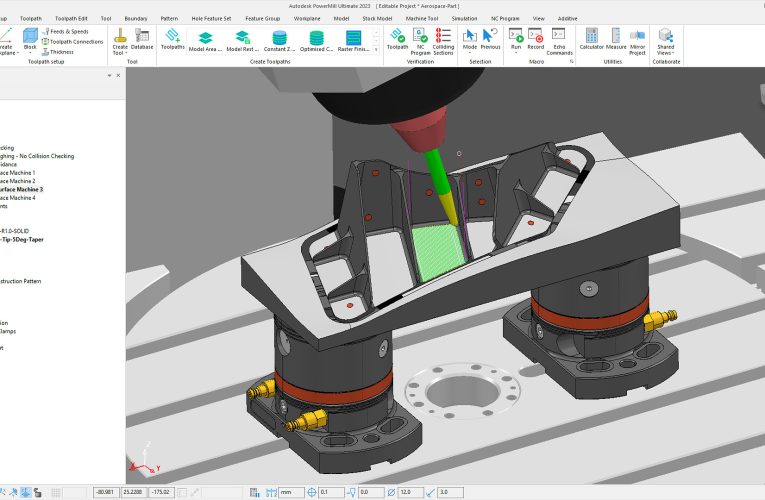Viewport: 765px width, 500px height.
Task: Toggle the highlighted view button in status bar
Action: click(x=26, y=492)
